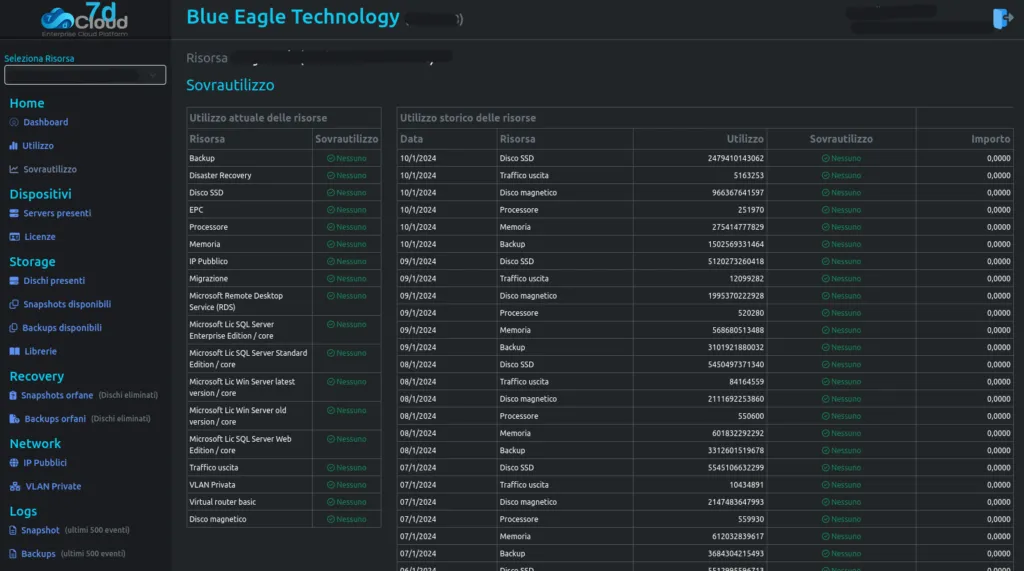Image resolution: width=1024 pixels, height=571 pixels.
Task: Click the 7dCloud logo
Action: [85, 19]
